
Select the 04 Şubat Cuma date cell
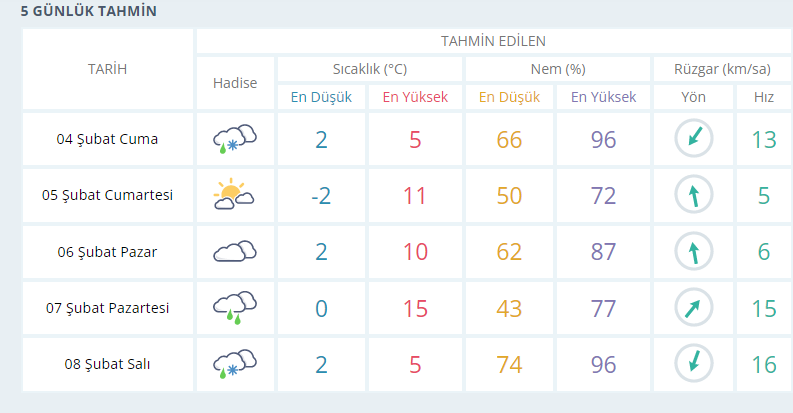click(108, 139)
